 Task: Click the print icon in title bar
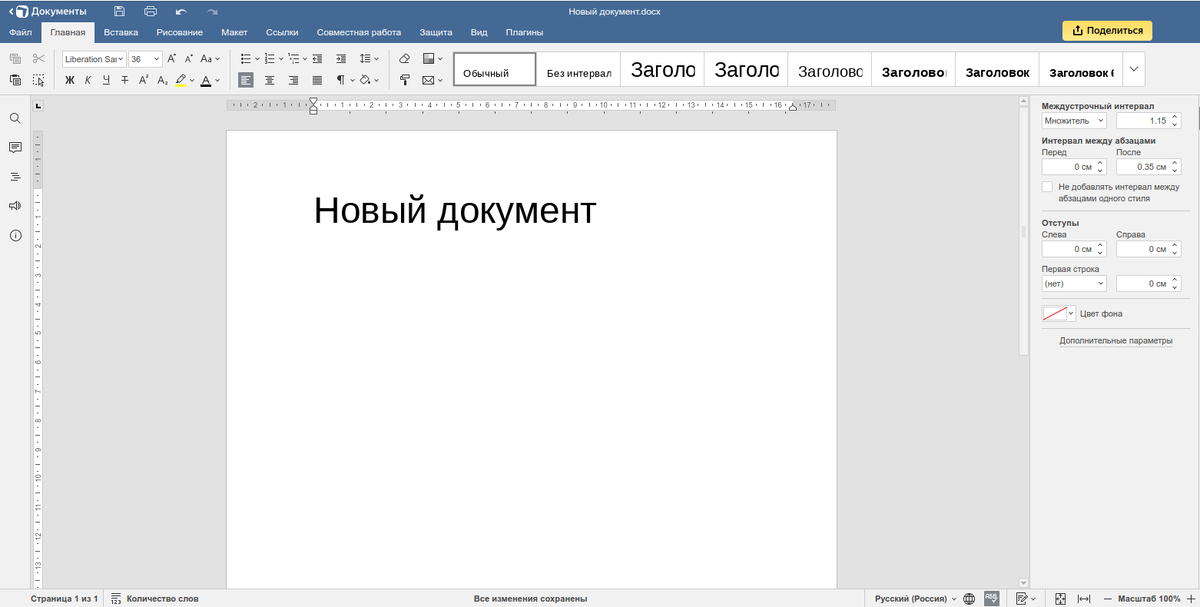(x=150, y=11)
